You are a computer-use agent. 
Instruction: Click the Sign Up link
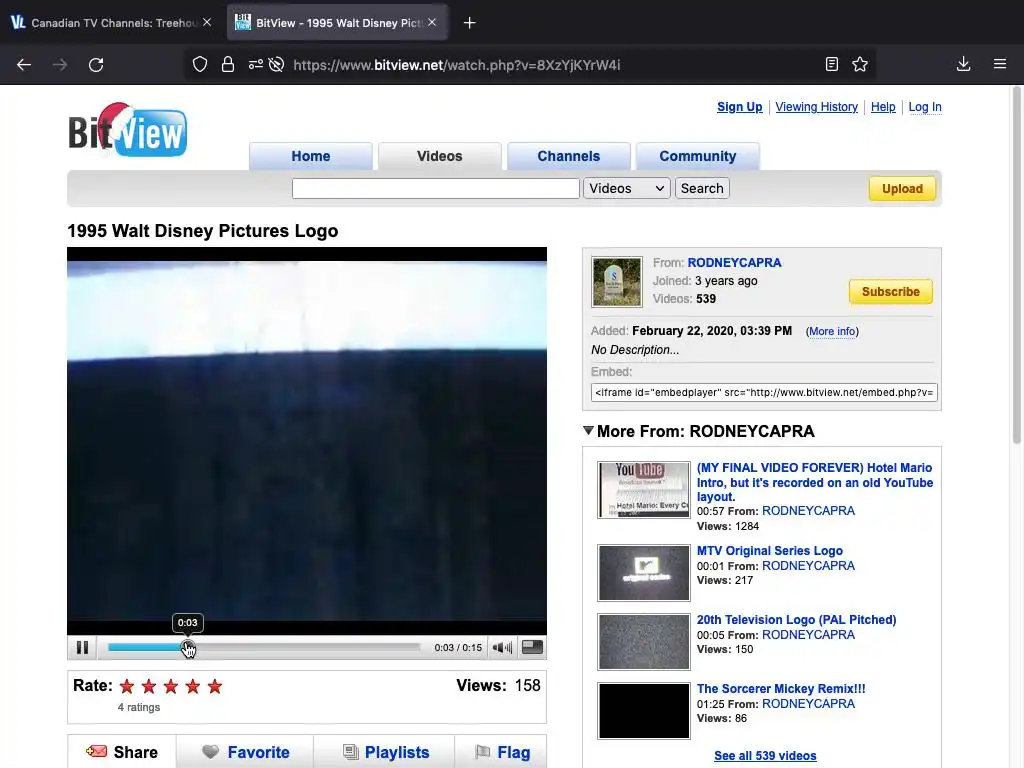pos(739,107)
